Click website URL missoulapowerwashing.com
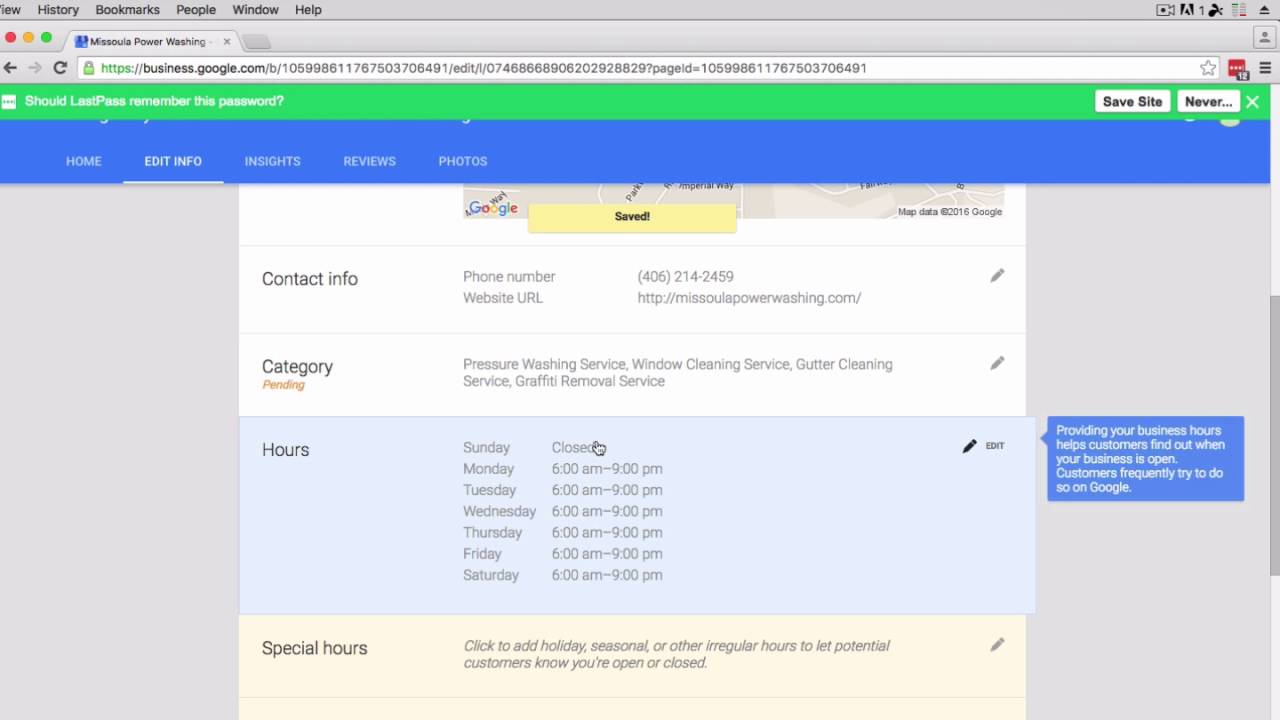Viewport: 1280px width, 720px height. coord(749,298)
